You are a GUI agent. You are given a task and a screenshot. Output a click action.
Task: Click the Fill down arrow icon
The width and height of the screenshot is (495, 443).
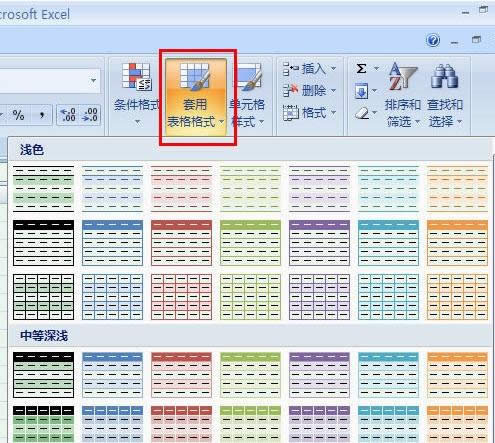click(361, 91)
